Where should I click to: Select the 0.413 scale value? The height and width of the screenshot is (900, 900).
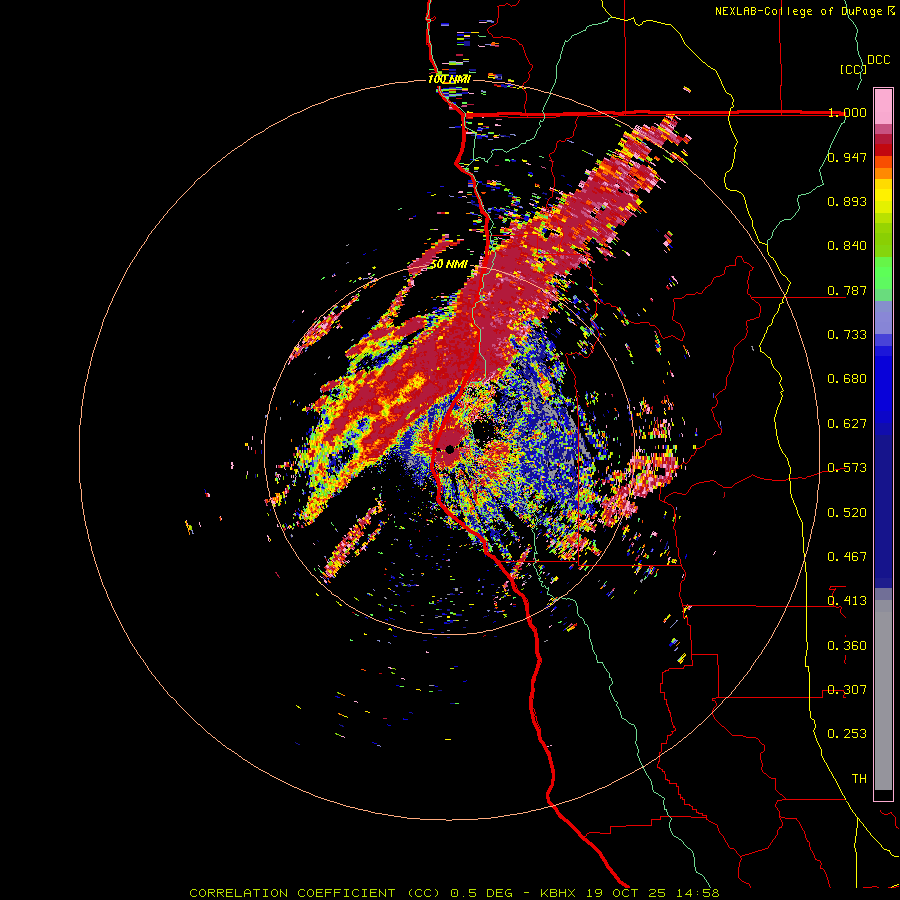(x=847, y=601)
